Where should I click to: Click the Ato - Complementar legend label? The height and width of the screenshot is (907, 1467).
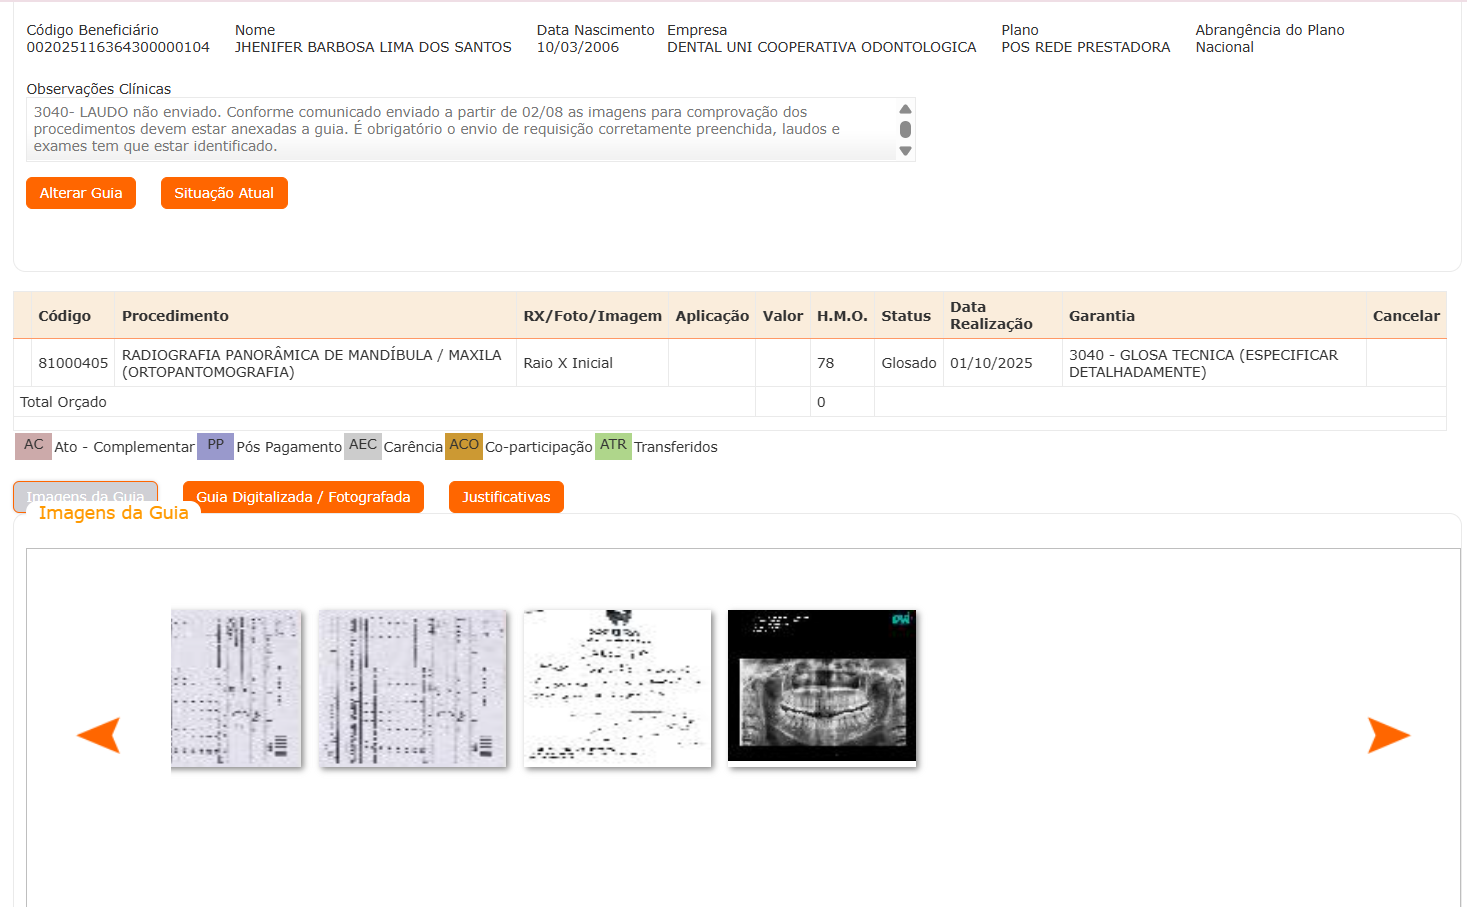coord(125,447)
